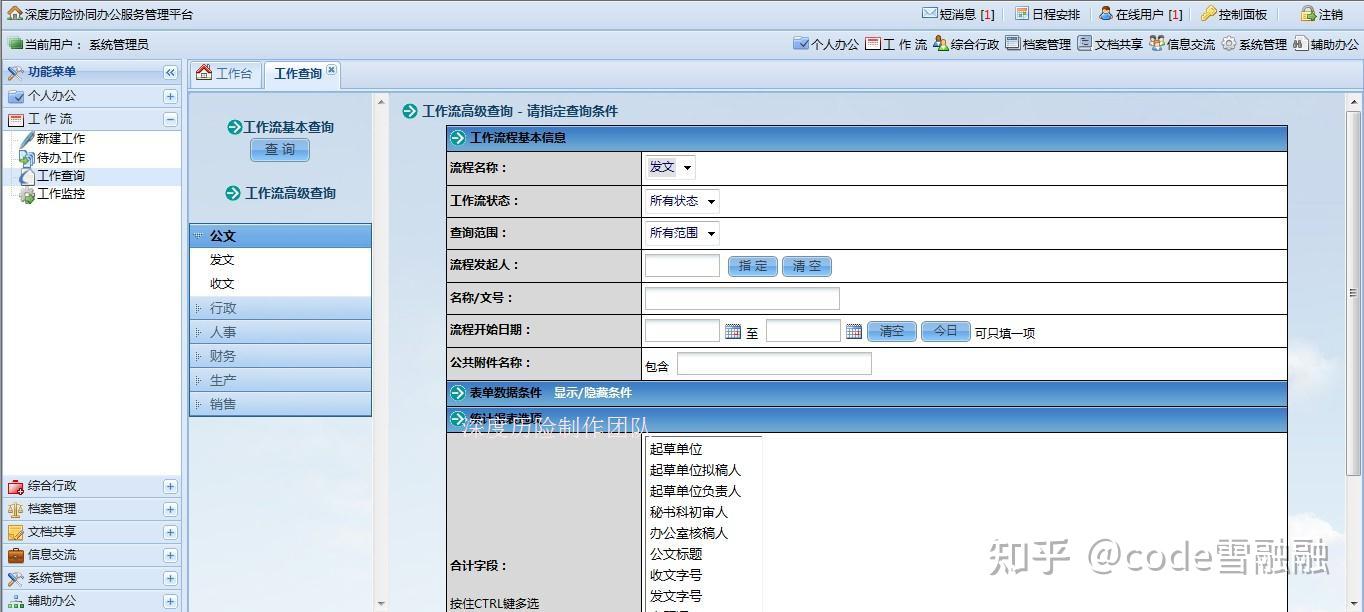1364x612 pixels.
Task: Click 清空 button beside 指定
Action: click(x=807, y=266)
